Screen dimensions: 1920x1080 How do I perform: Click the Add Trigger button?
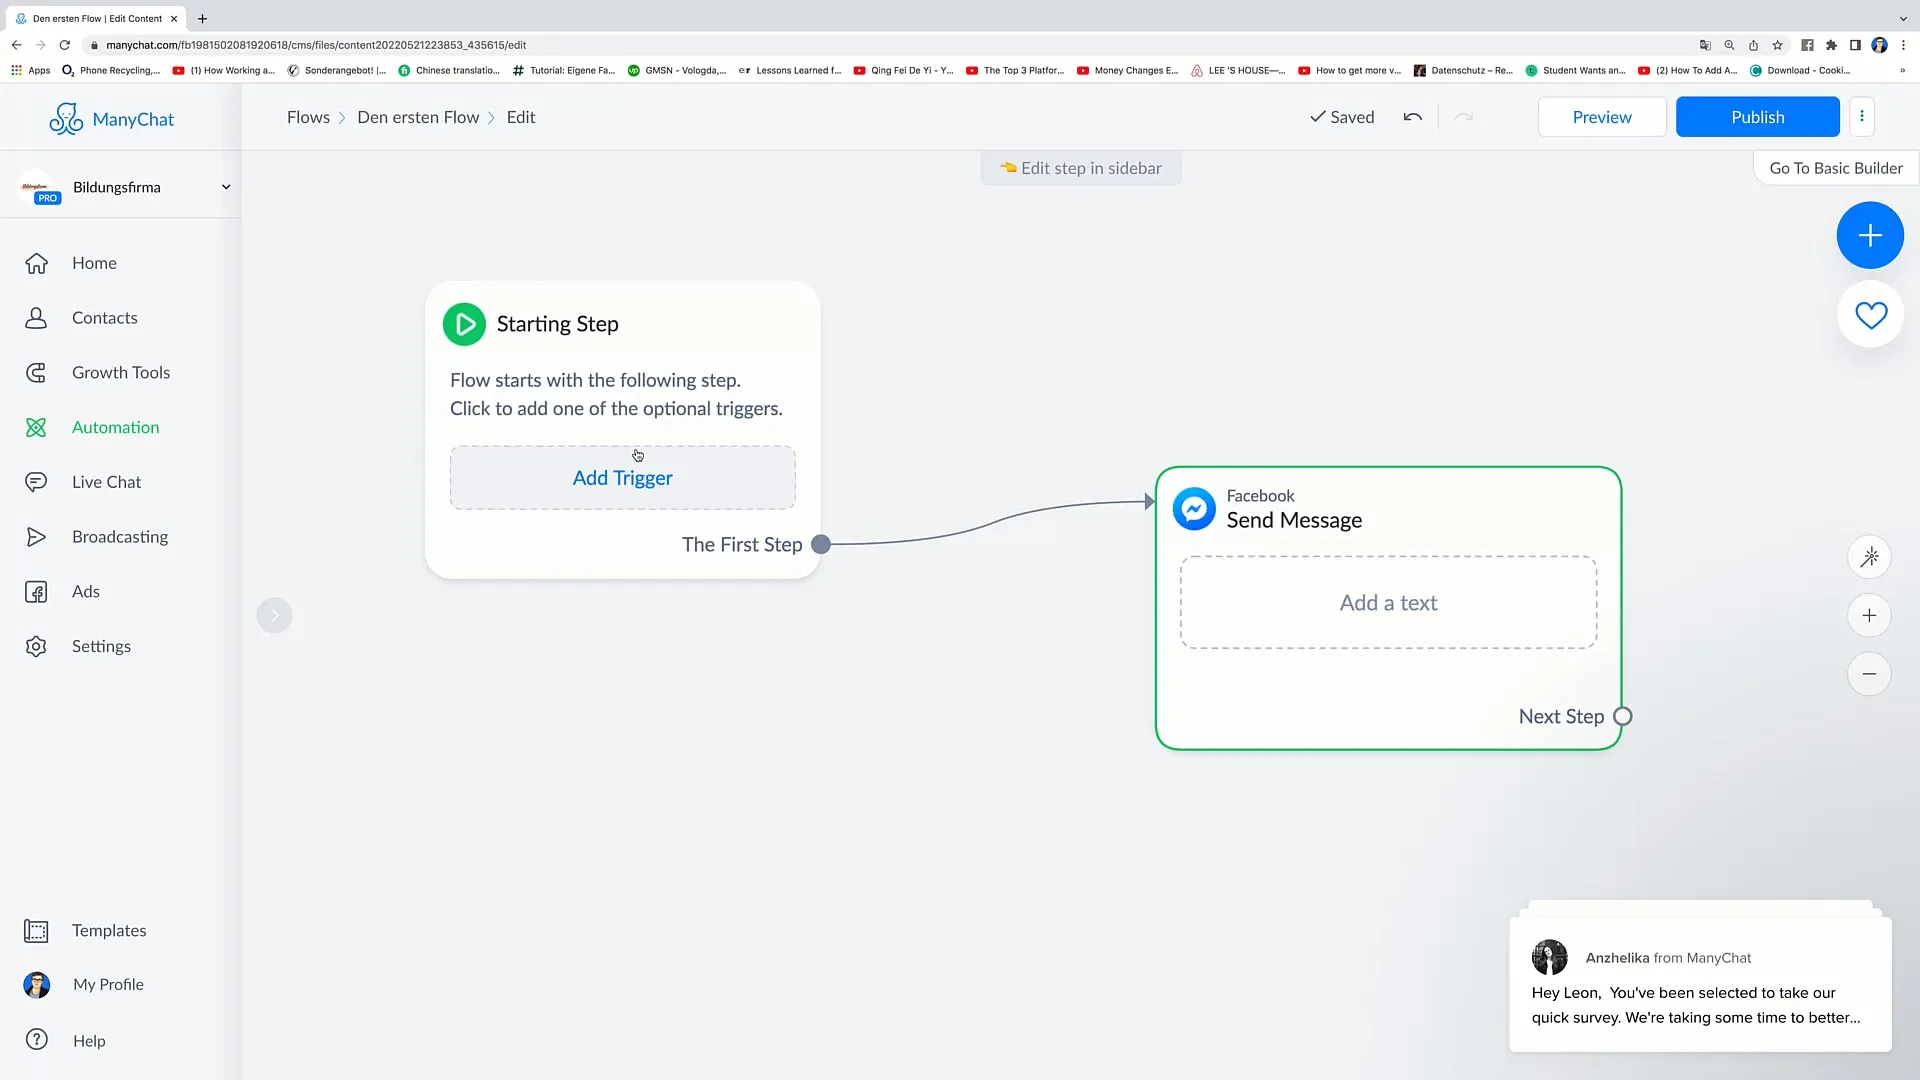click(622, 478)
